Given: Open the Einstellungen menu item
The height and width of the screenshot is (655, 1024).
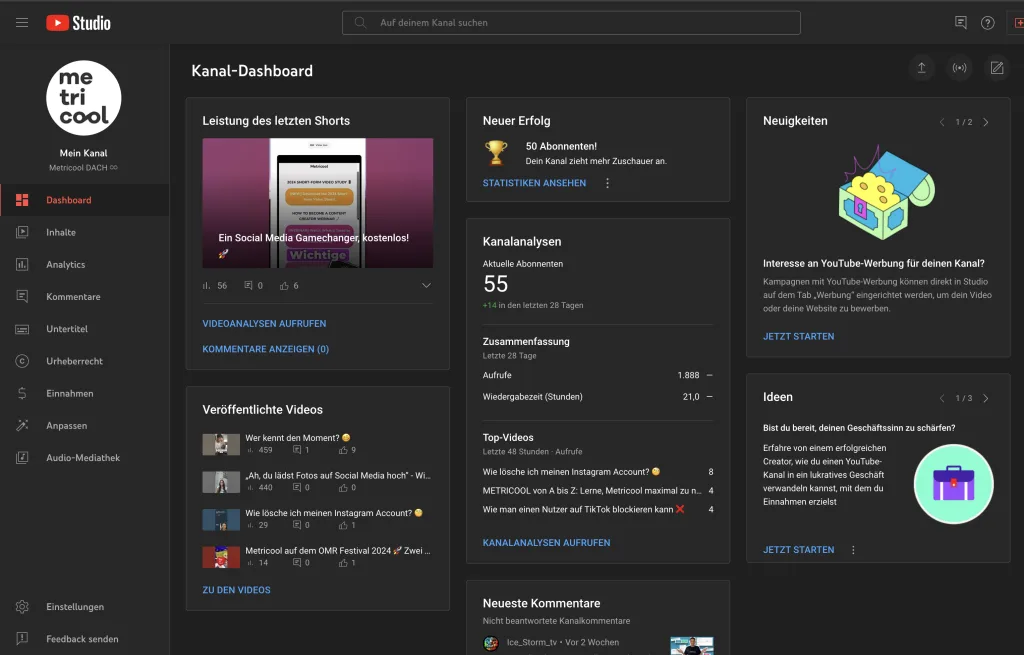Looking at the screenshot, I should [85, 607].
